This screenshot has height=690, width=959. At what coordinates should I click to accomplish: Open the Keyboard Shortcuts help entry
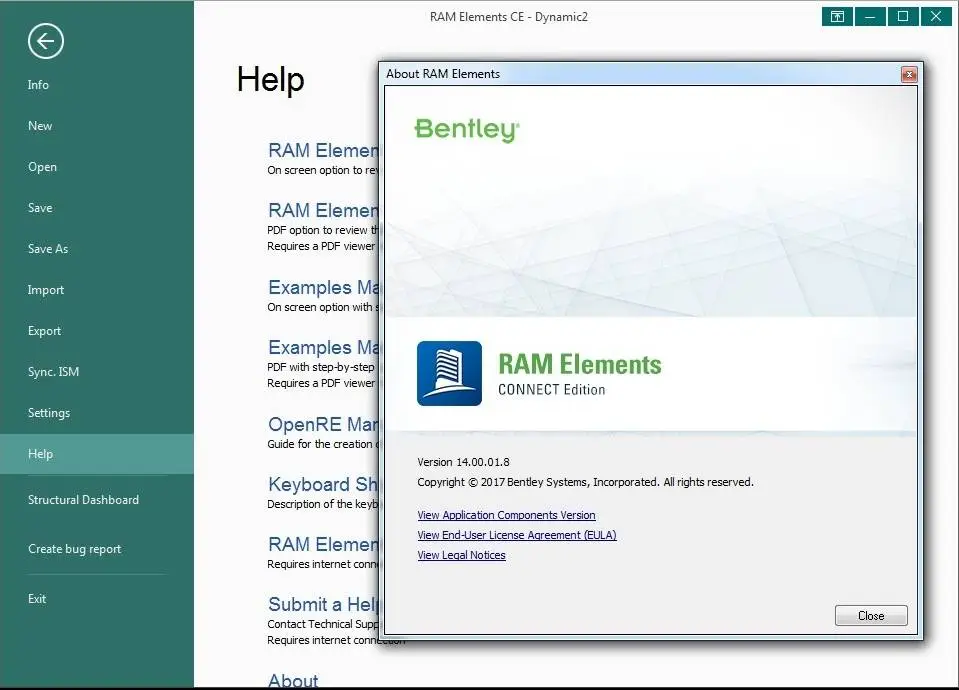pos(323,484)
